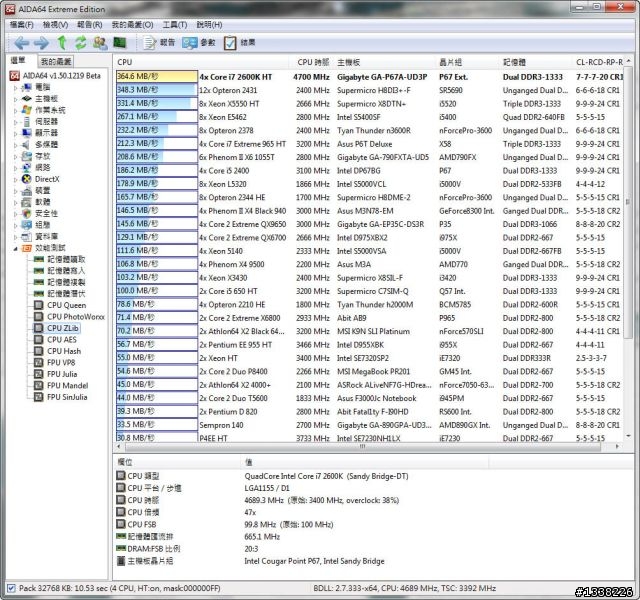This screenshot has width=640, height=600.
Task: Select the 電腦 computer tree node
Action: [37, 87]
